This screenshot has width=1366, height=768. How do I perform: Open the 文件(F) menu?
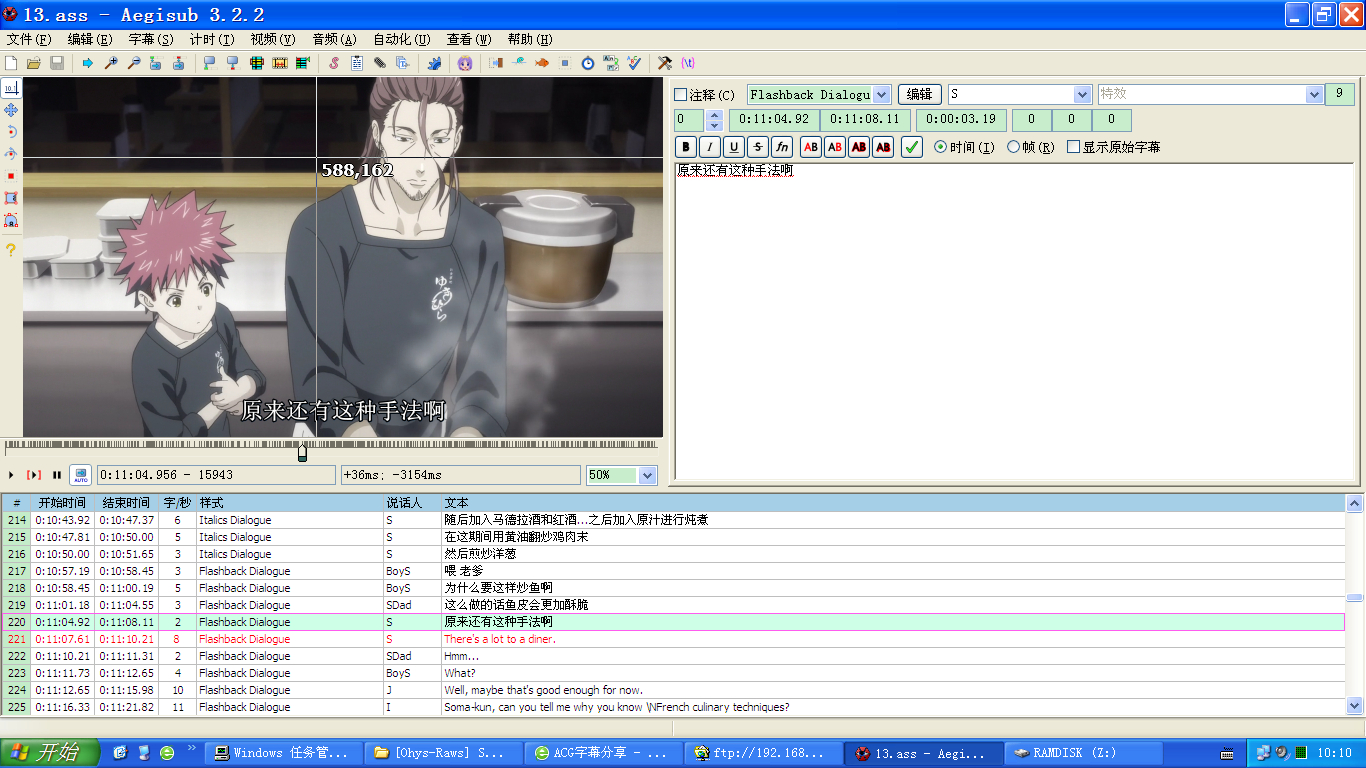click(29, 40)
